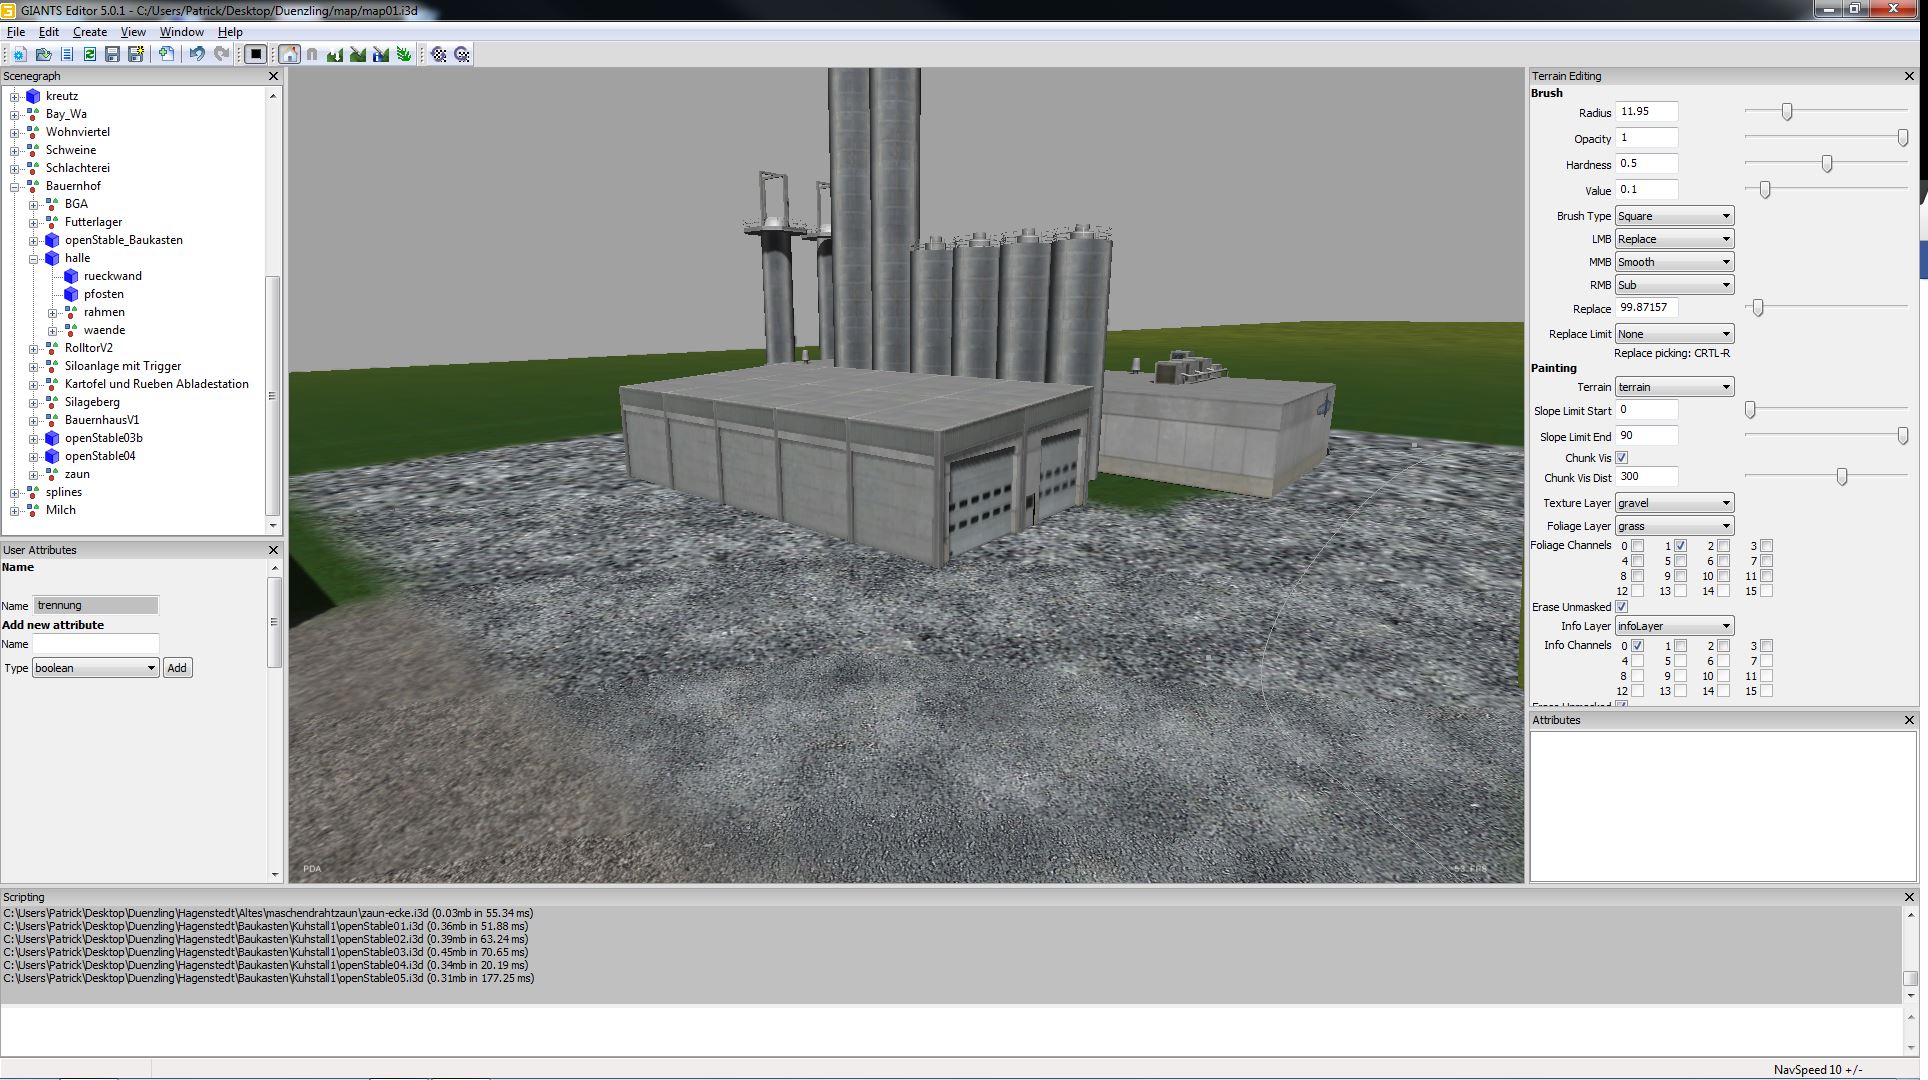The width and height of the screenshot is (1928, 1080).
Task: Collapse the Bauernhof tree node
Action: coord(15,186)
